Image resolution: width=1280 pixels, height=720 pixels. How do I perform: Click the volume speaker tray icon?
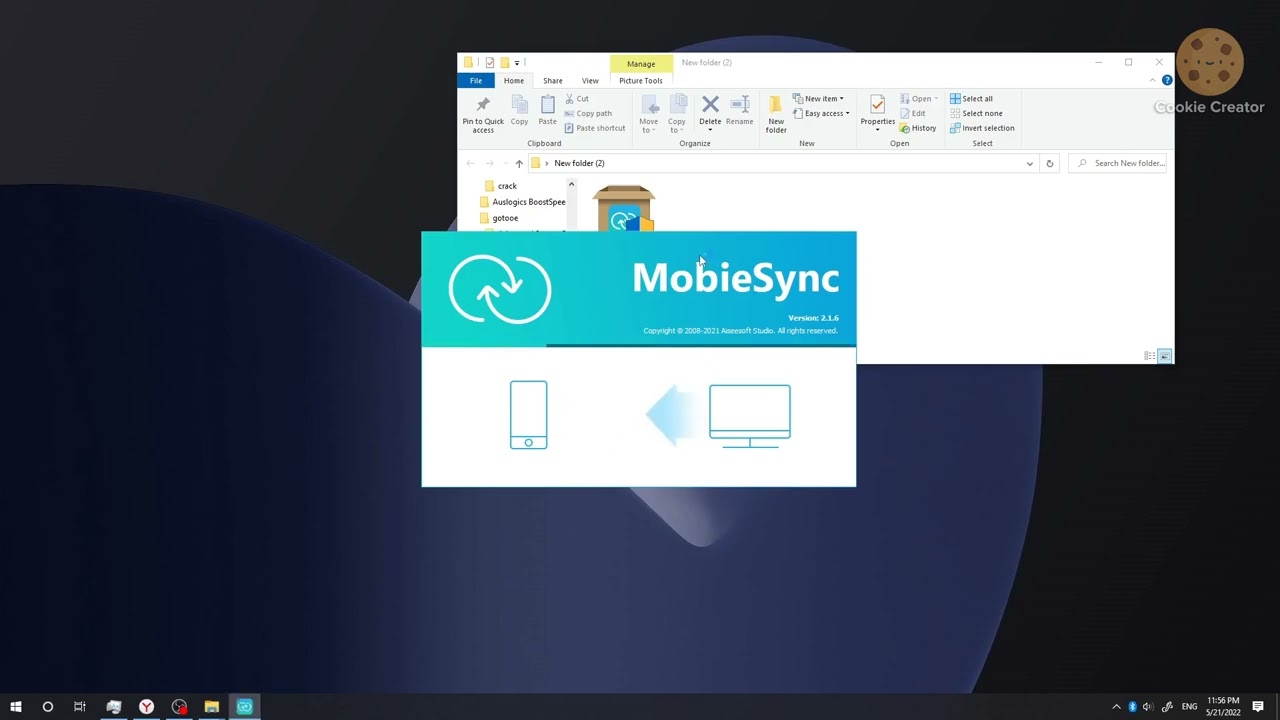[x=1147, y=707]
